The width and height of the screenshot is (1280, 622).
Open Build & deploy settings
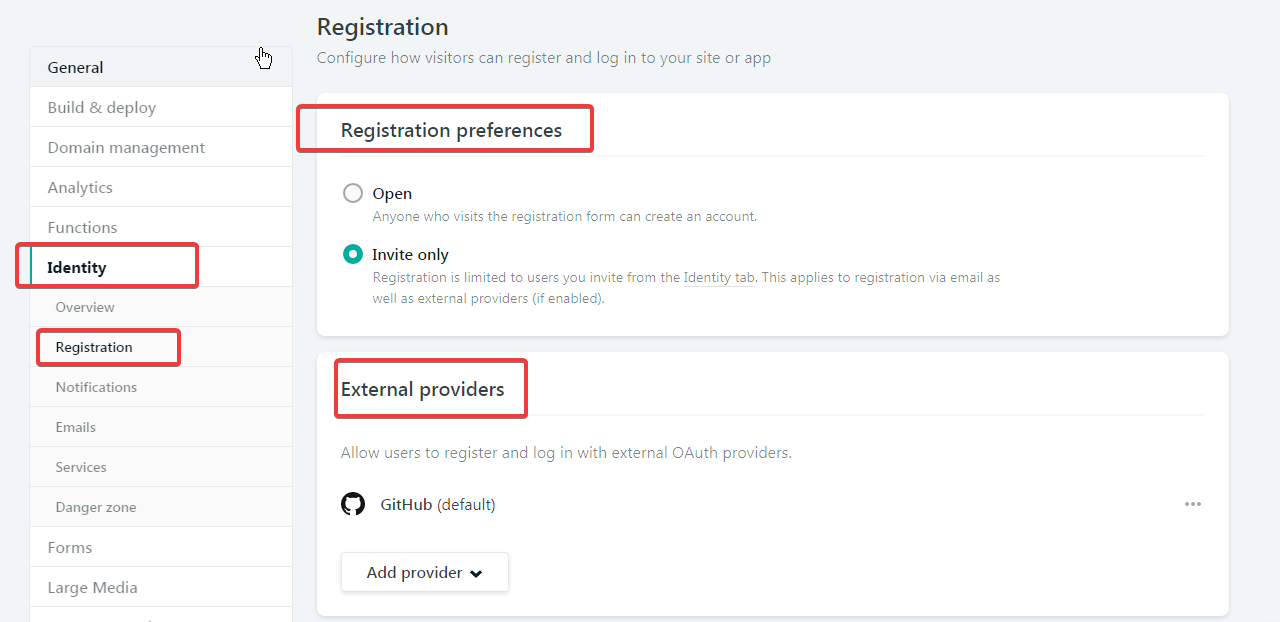tap(161, 107)
